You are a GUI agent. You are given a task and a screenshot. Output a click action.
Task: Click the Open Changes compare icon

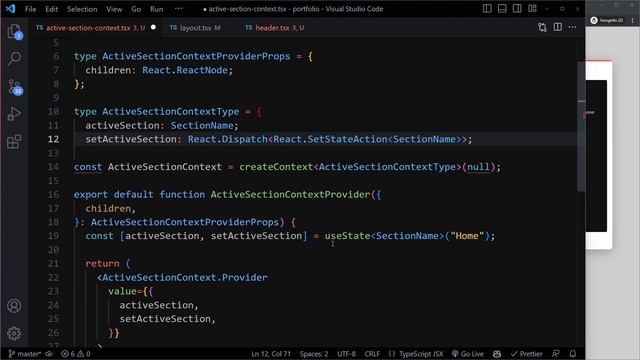click(x=542, y=27)
